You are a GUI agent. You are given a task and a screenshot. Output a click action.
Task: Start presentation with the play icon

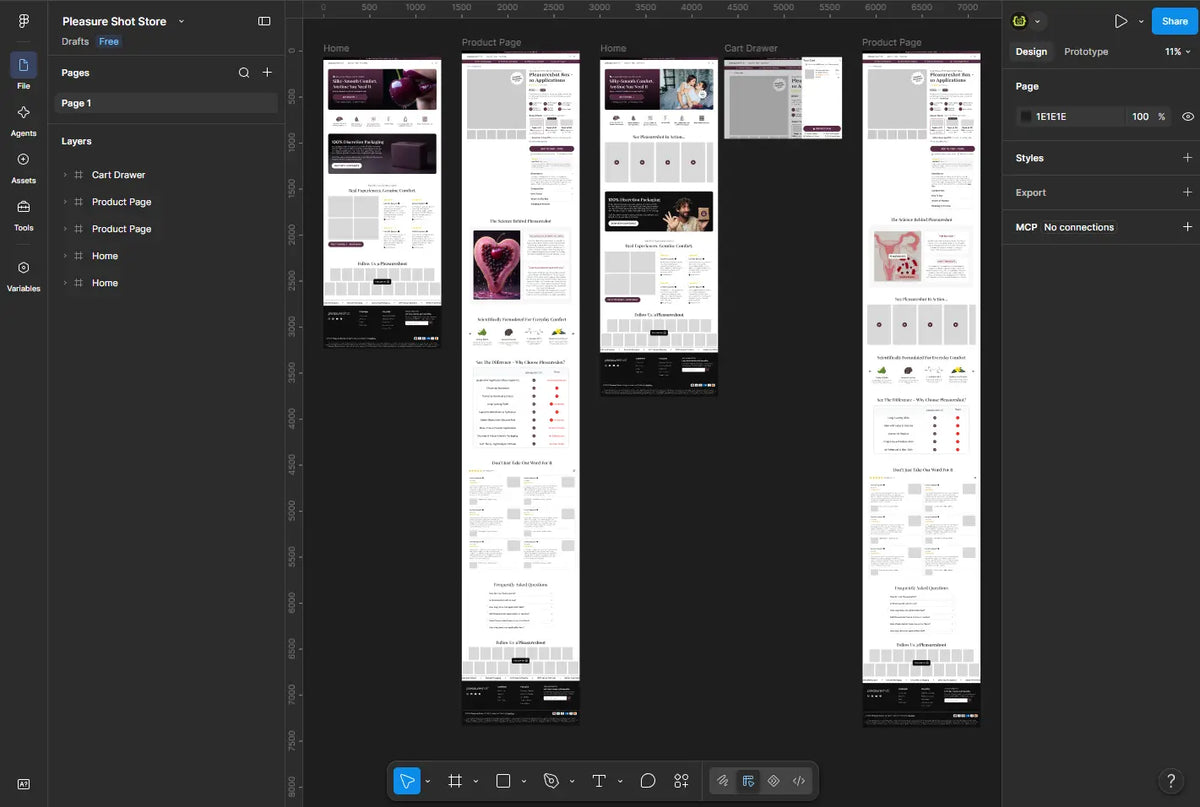pos(1121,21)
